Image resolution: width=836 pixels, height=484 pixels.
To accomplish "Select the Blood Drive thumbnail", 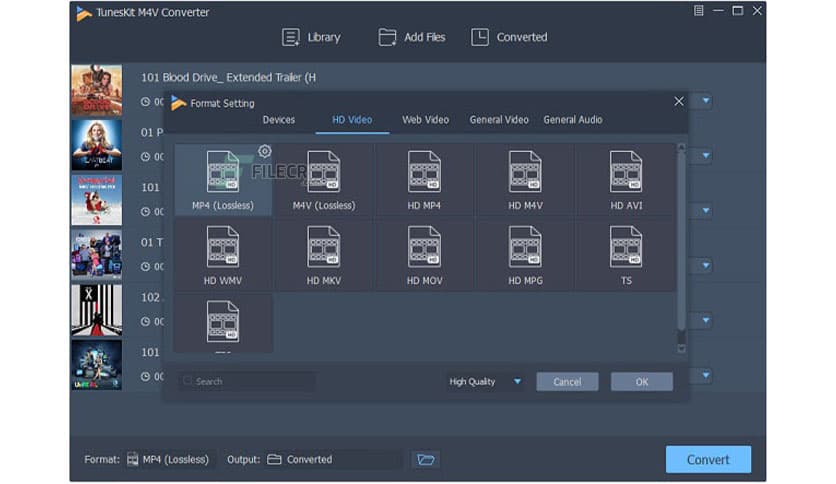I will 97,90.
